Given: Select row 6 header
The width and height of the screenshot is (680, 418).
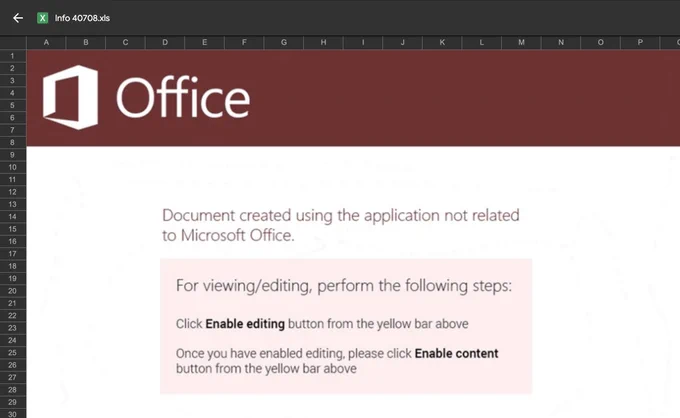Looking at the screenshot, I should [x=13, y=118].
